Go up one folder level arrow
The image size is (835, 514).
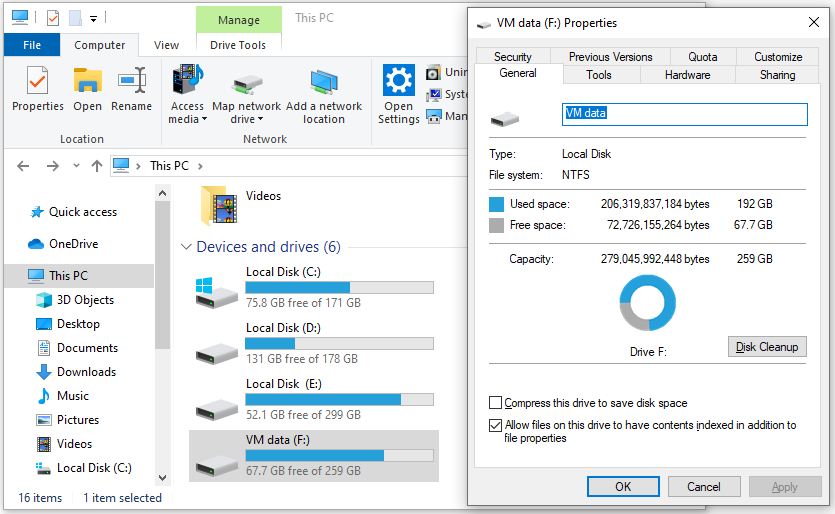tap(96, 166)
